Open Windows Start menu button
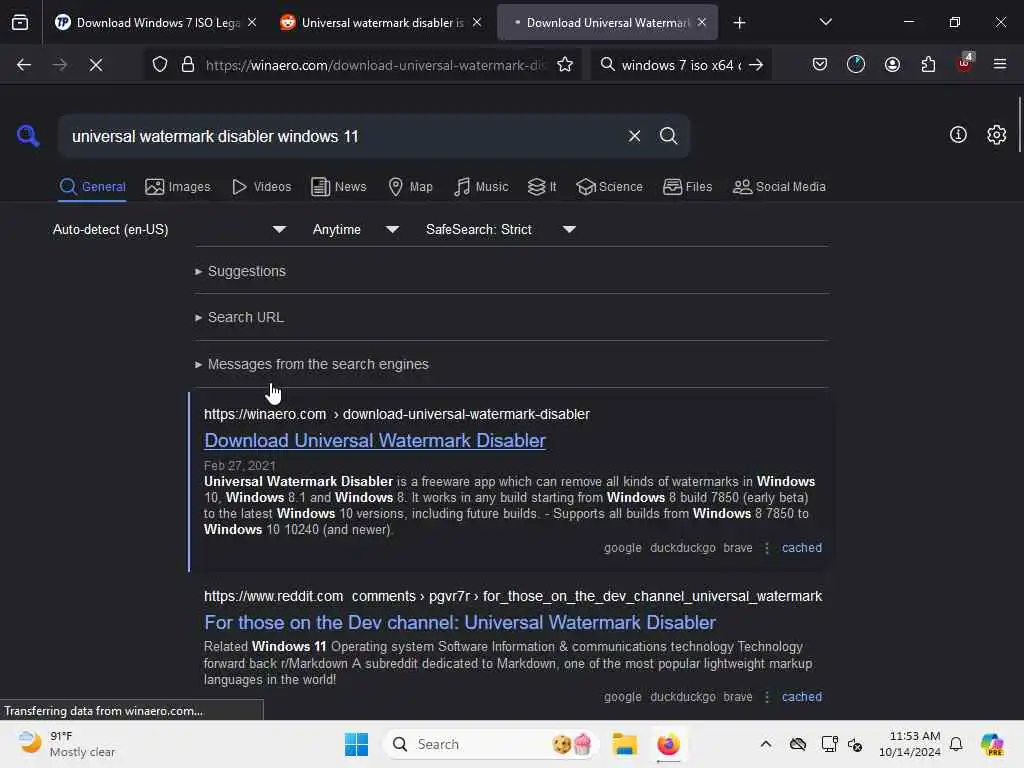This screenshot has height=768, width=1024. [x=356, y=744]
